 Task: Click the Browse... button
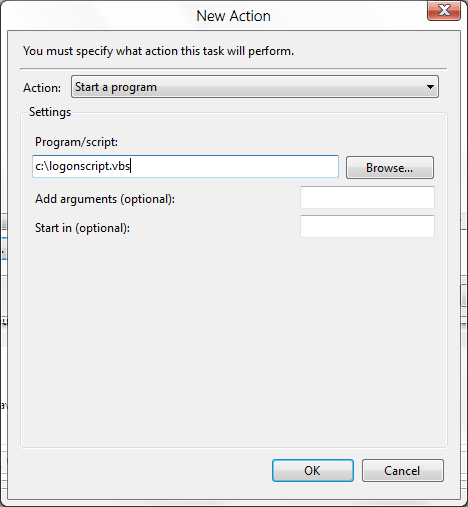tap(390, 168)
